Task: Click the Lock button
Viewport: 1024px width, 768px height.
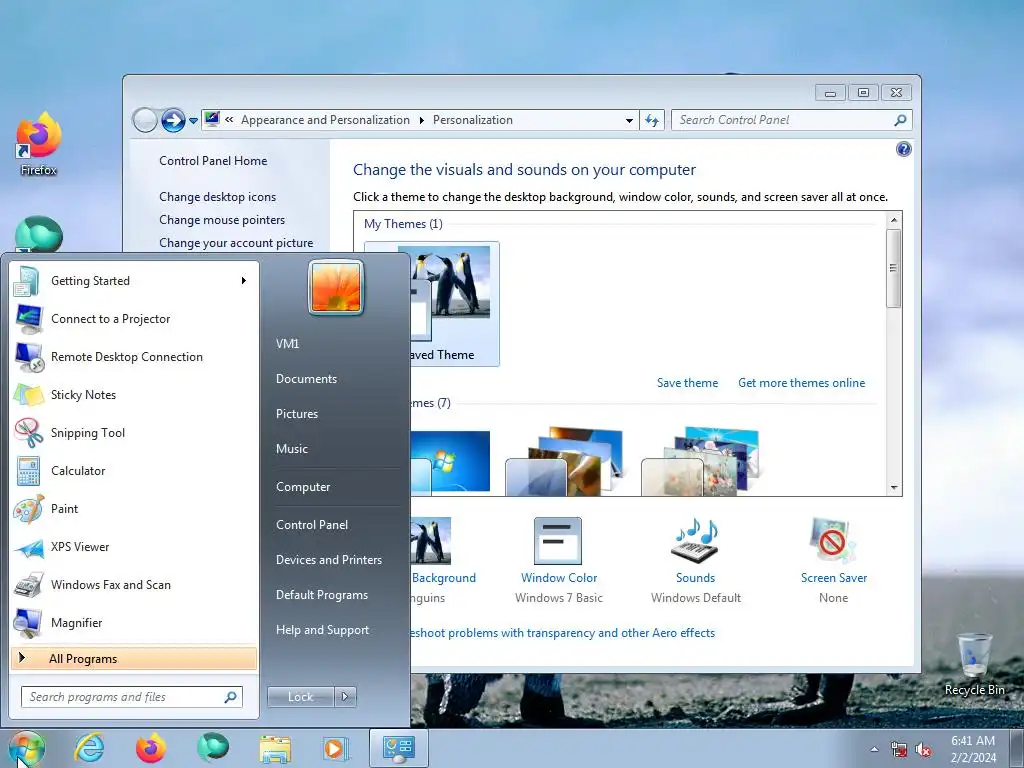Action: 300,697
